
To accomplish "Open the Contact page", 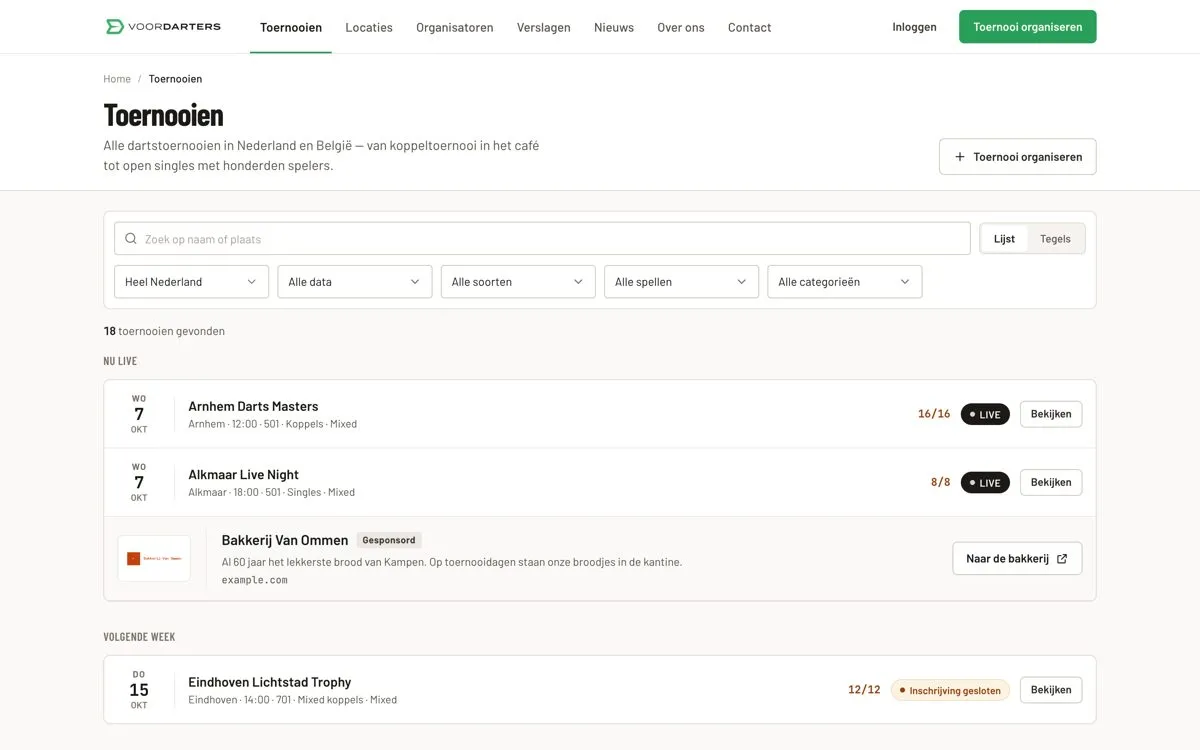I will [x=749, y=27].
